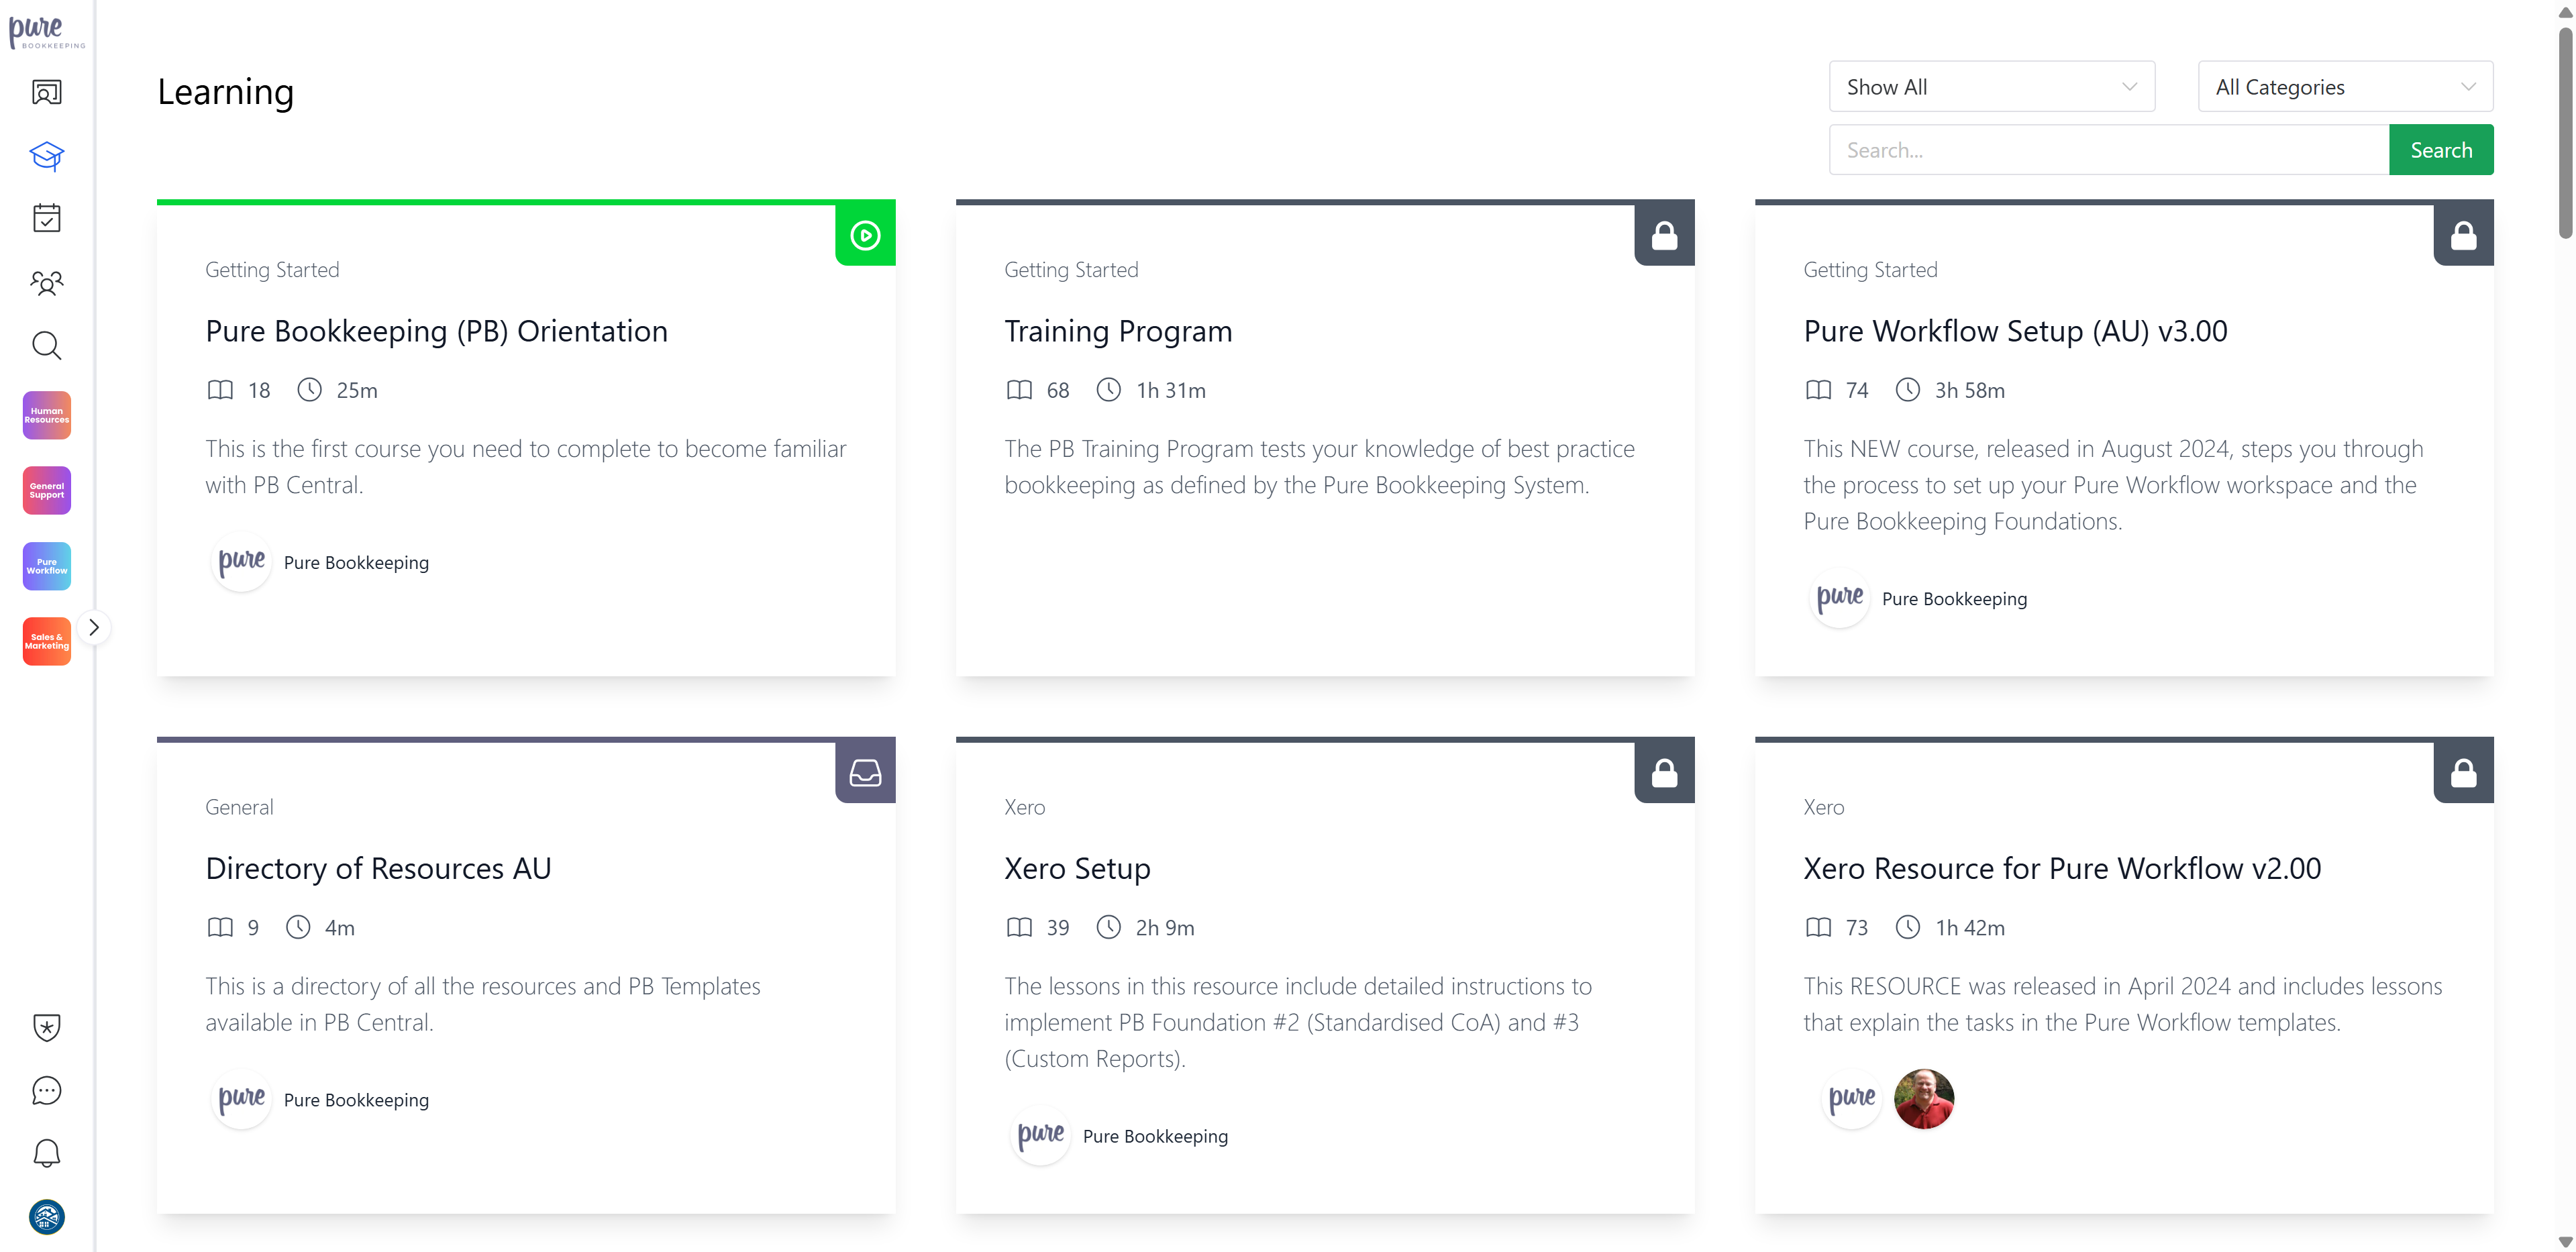Click the green play icon on PB Orientation

pyautogui.click(x=865, y=236)
